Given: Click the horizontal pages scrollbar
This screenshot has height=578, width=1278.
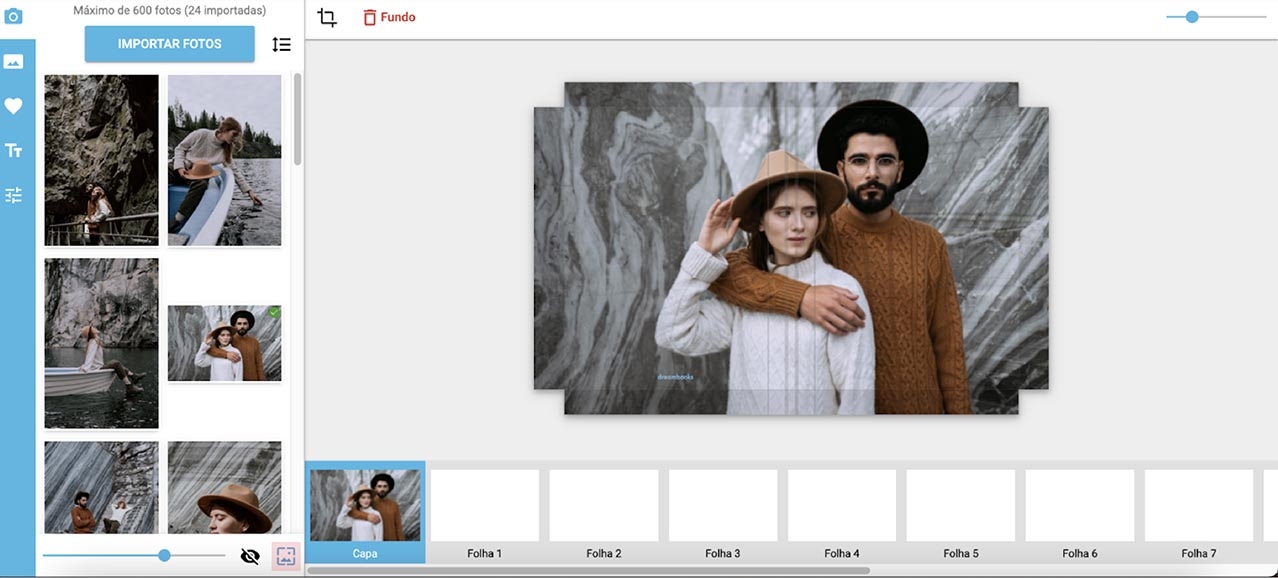Looking at the screenshot, I should (x=588, y=571).
